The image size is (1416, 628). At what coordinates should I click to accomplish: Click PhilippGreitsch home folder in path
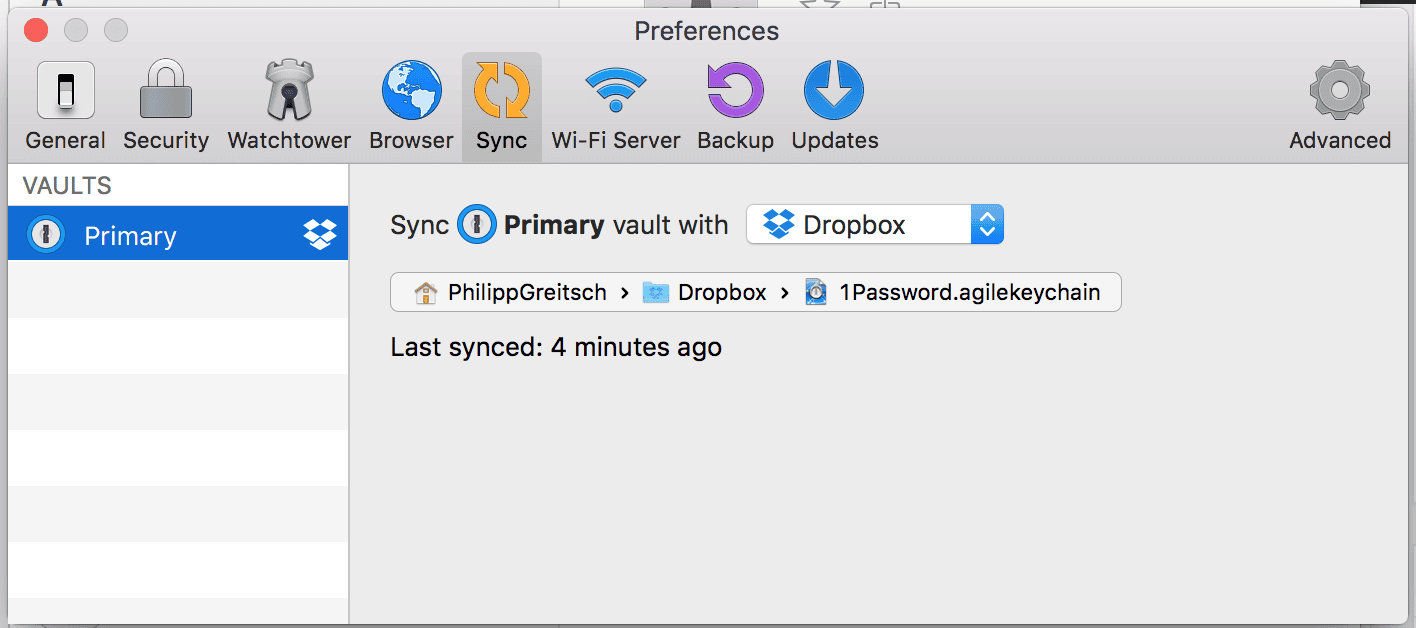[x=512, y=293]
